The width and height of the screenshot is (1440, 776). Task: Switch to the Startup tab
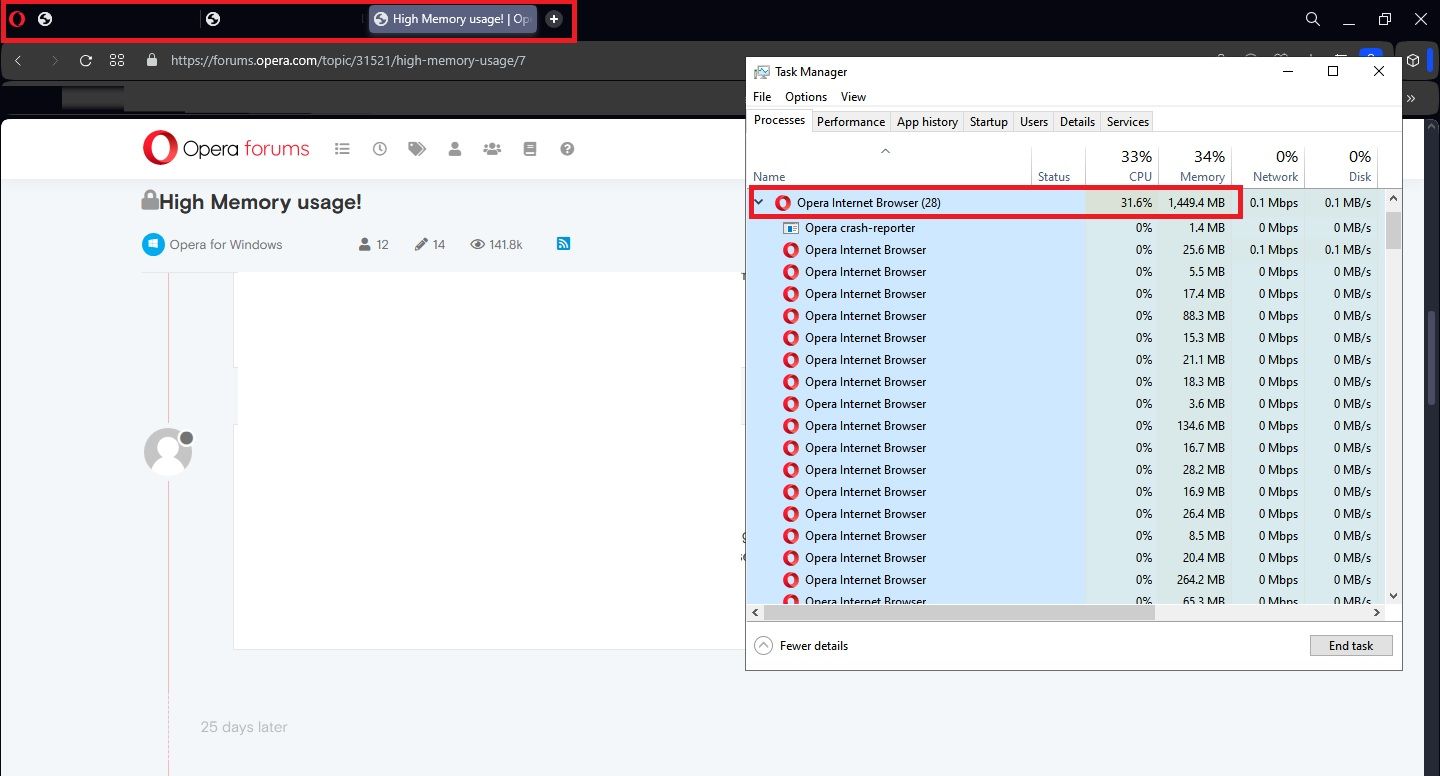(x=989, y=122)
